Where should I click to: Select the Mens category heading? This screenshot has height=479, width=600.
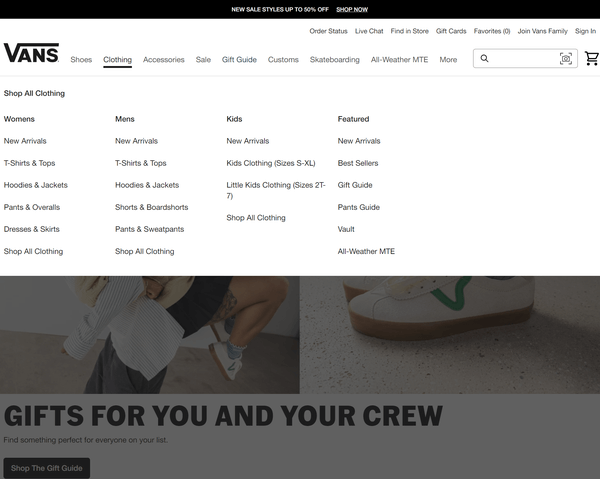(125, 119)
